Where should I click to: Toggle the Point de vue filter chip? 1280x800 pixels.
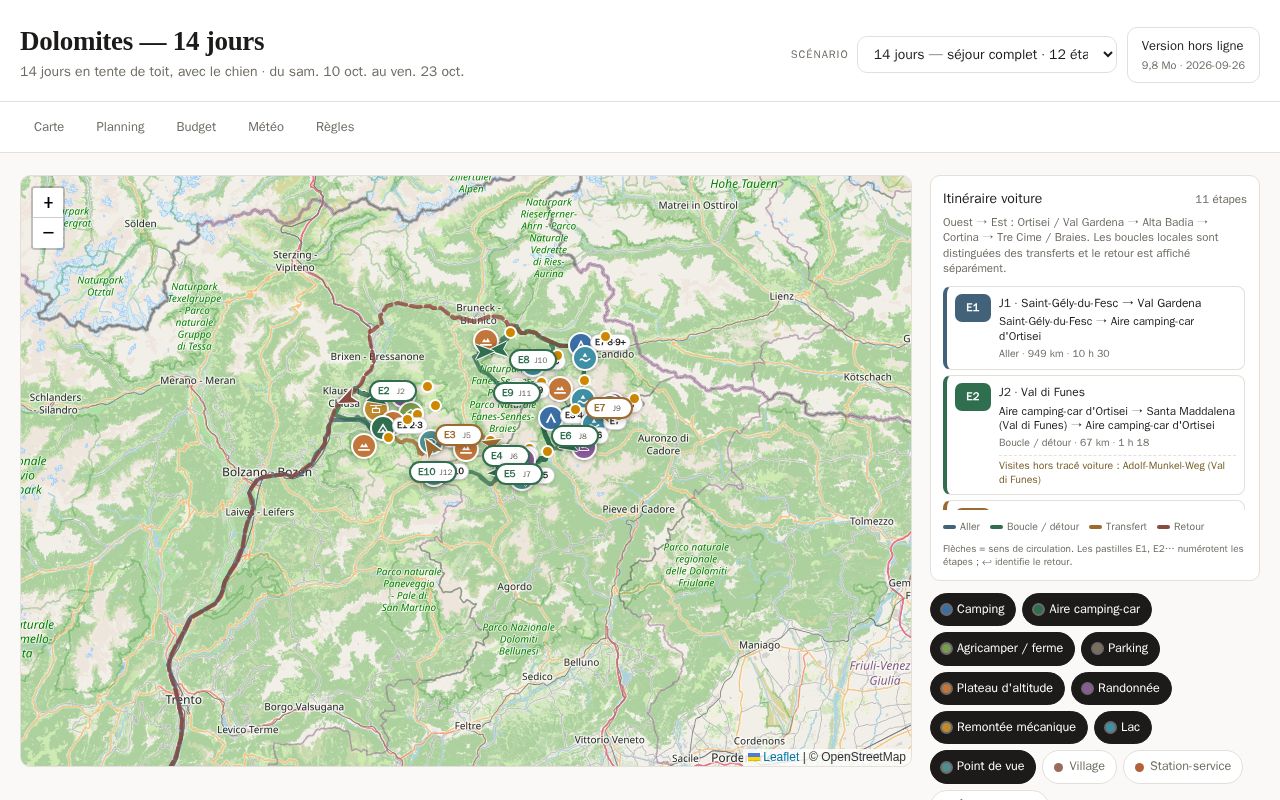tap(983, 766)
